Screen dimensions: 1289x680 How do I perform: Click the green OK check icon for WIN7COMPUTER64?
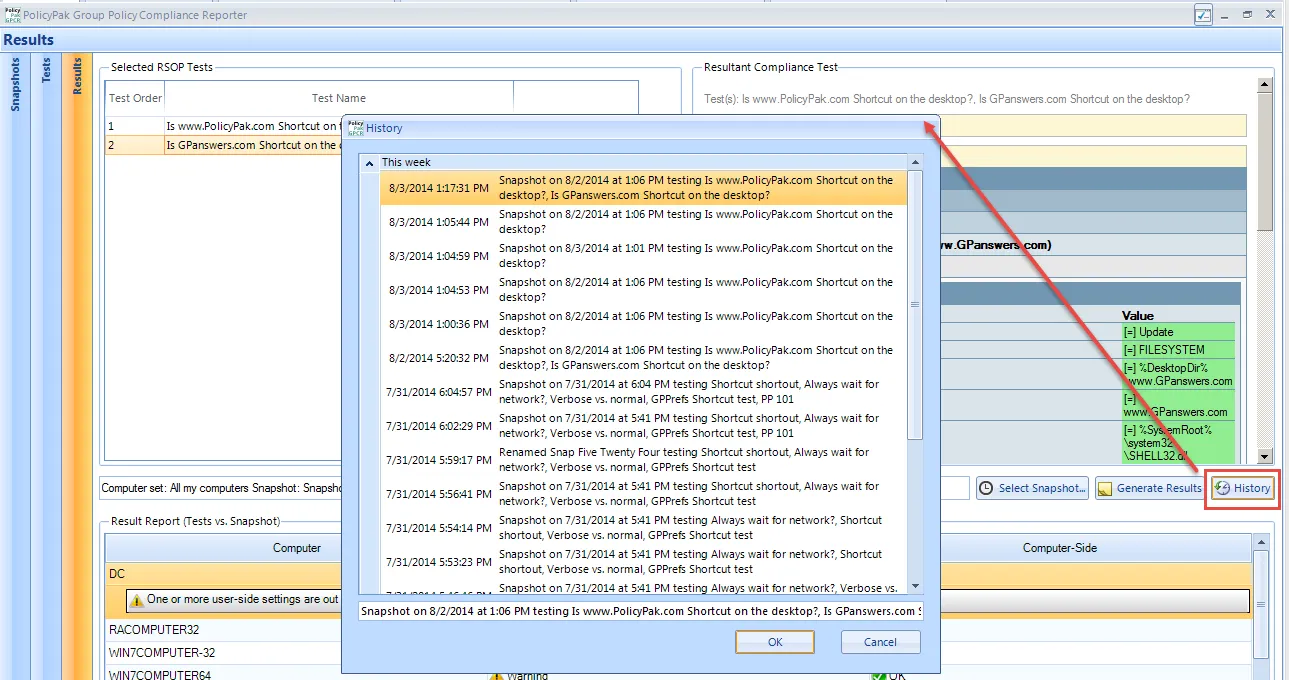878,675
